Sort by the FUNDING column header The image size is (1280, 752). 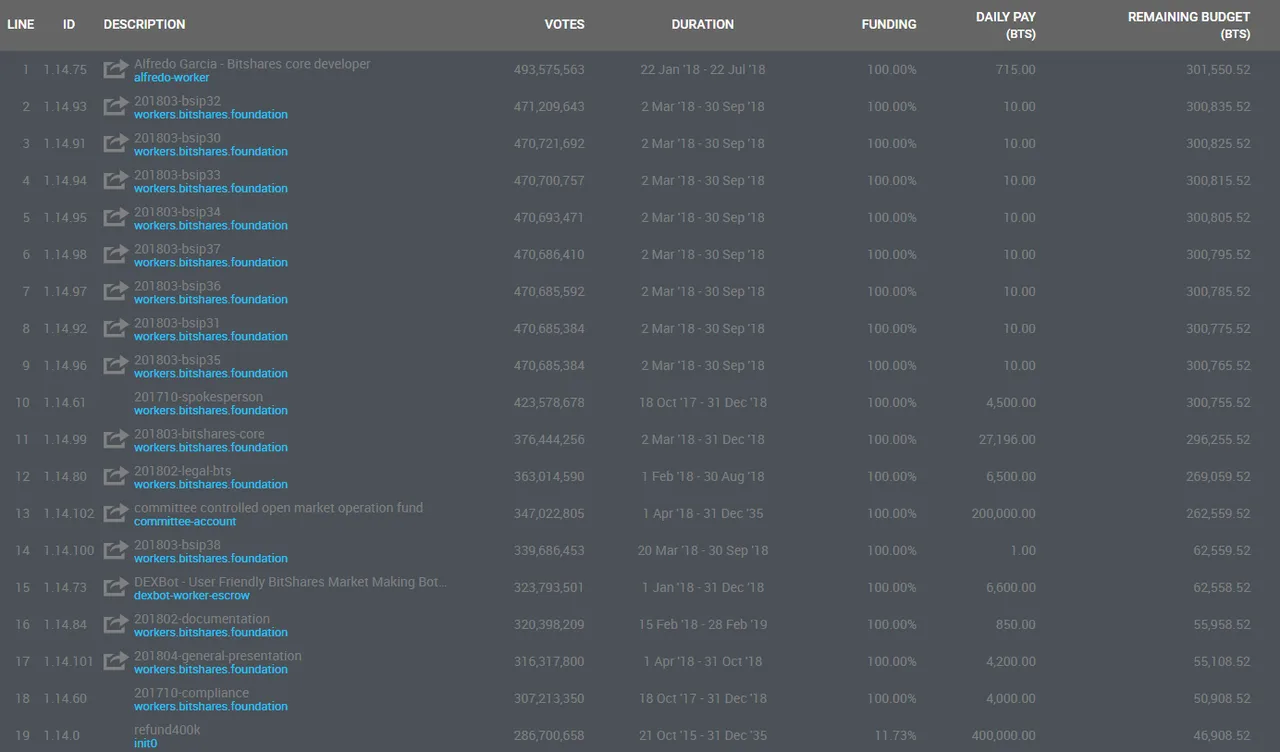click(889, 24)
